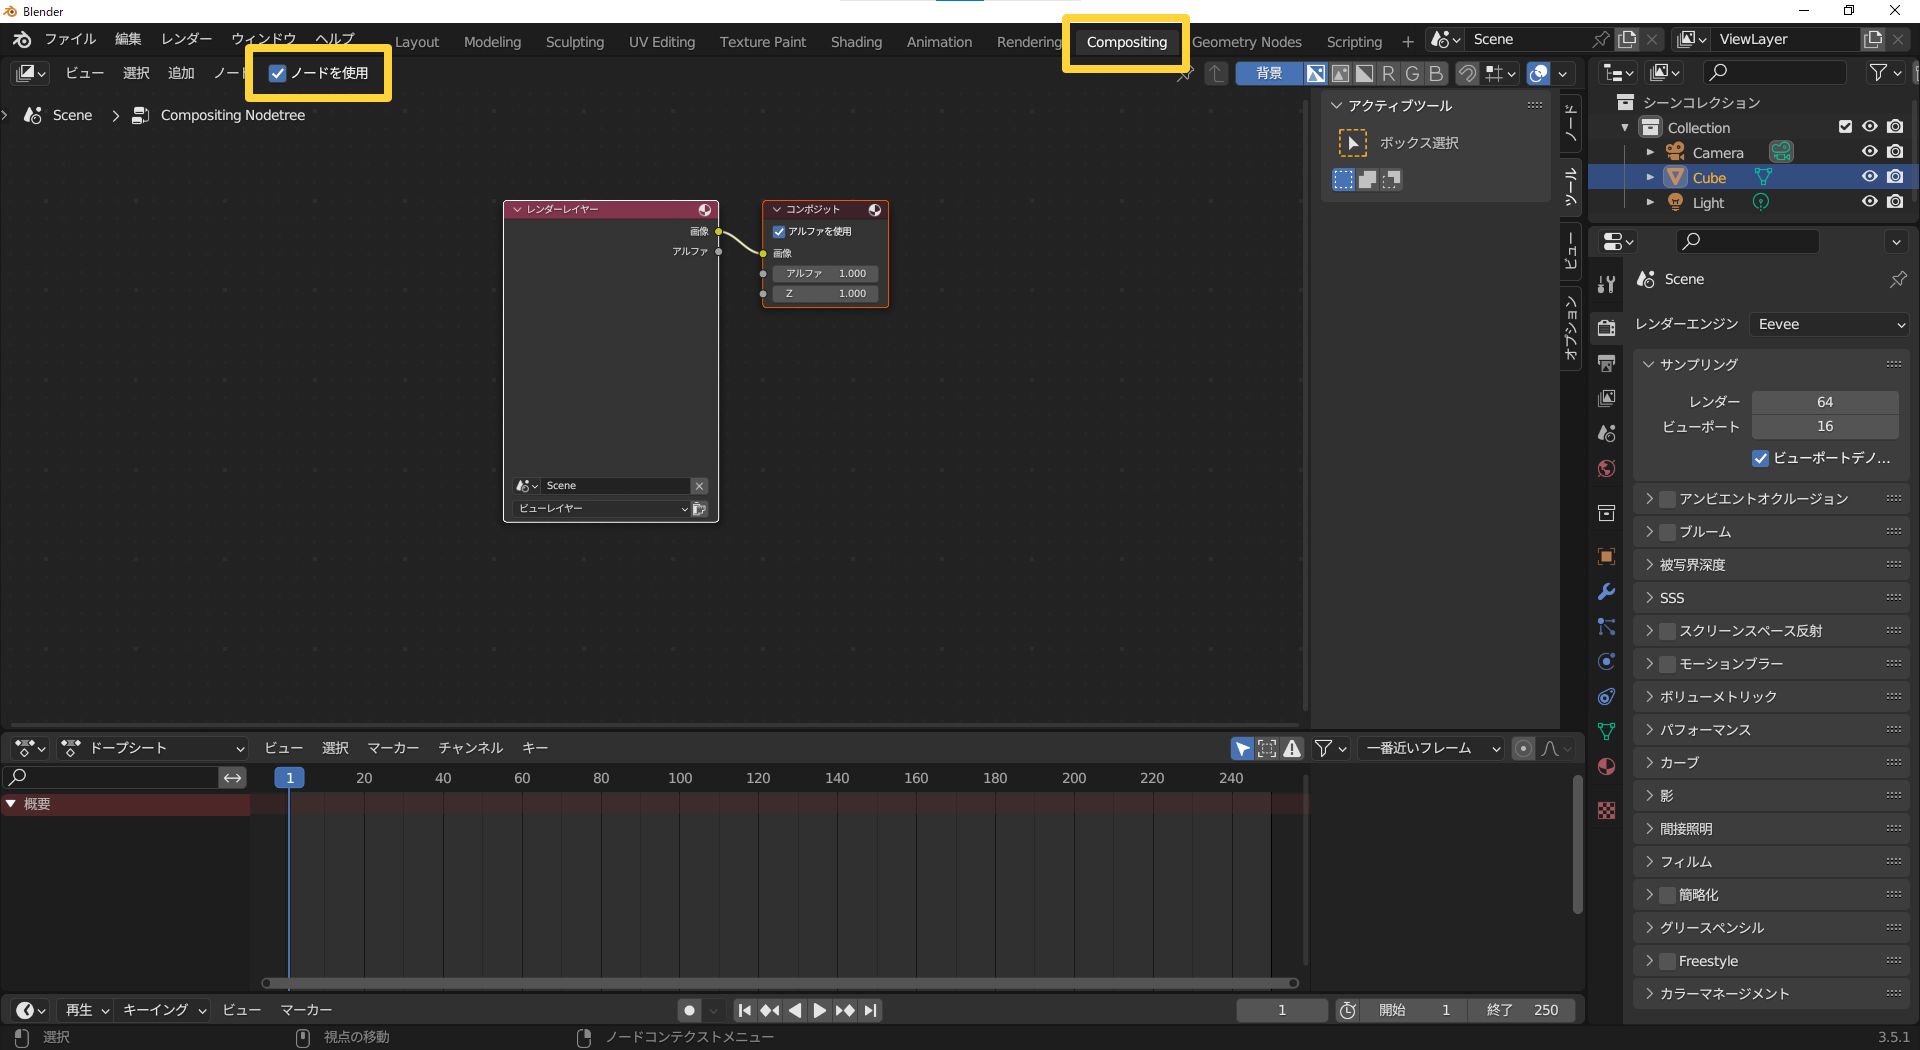
Task: Open the レンダーエンジン Eevee dropdown
Action: click(x=1828, y=324)
